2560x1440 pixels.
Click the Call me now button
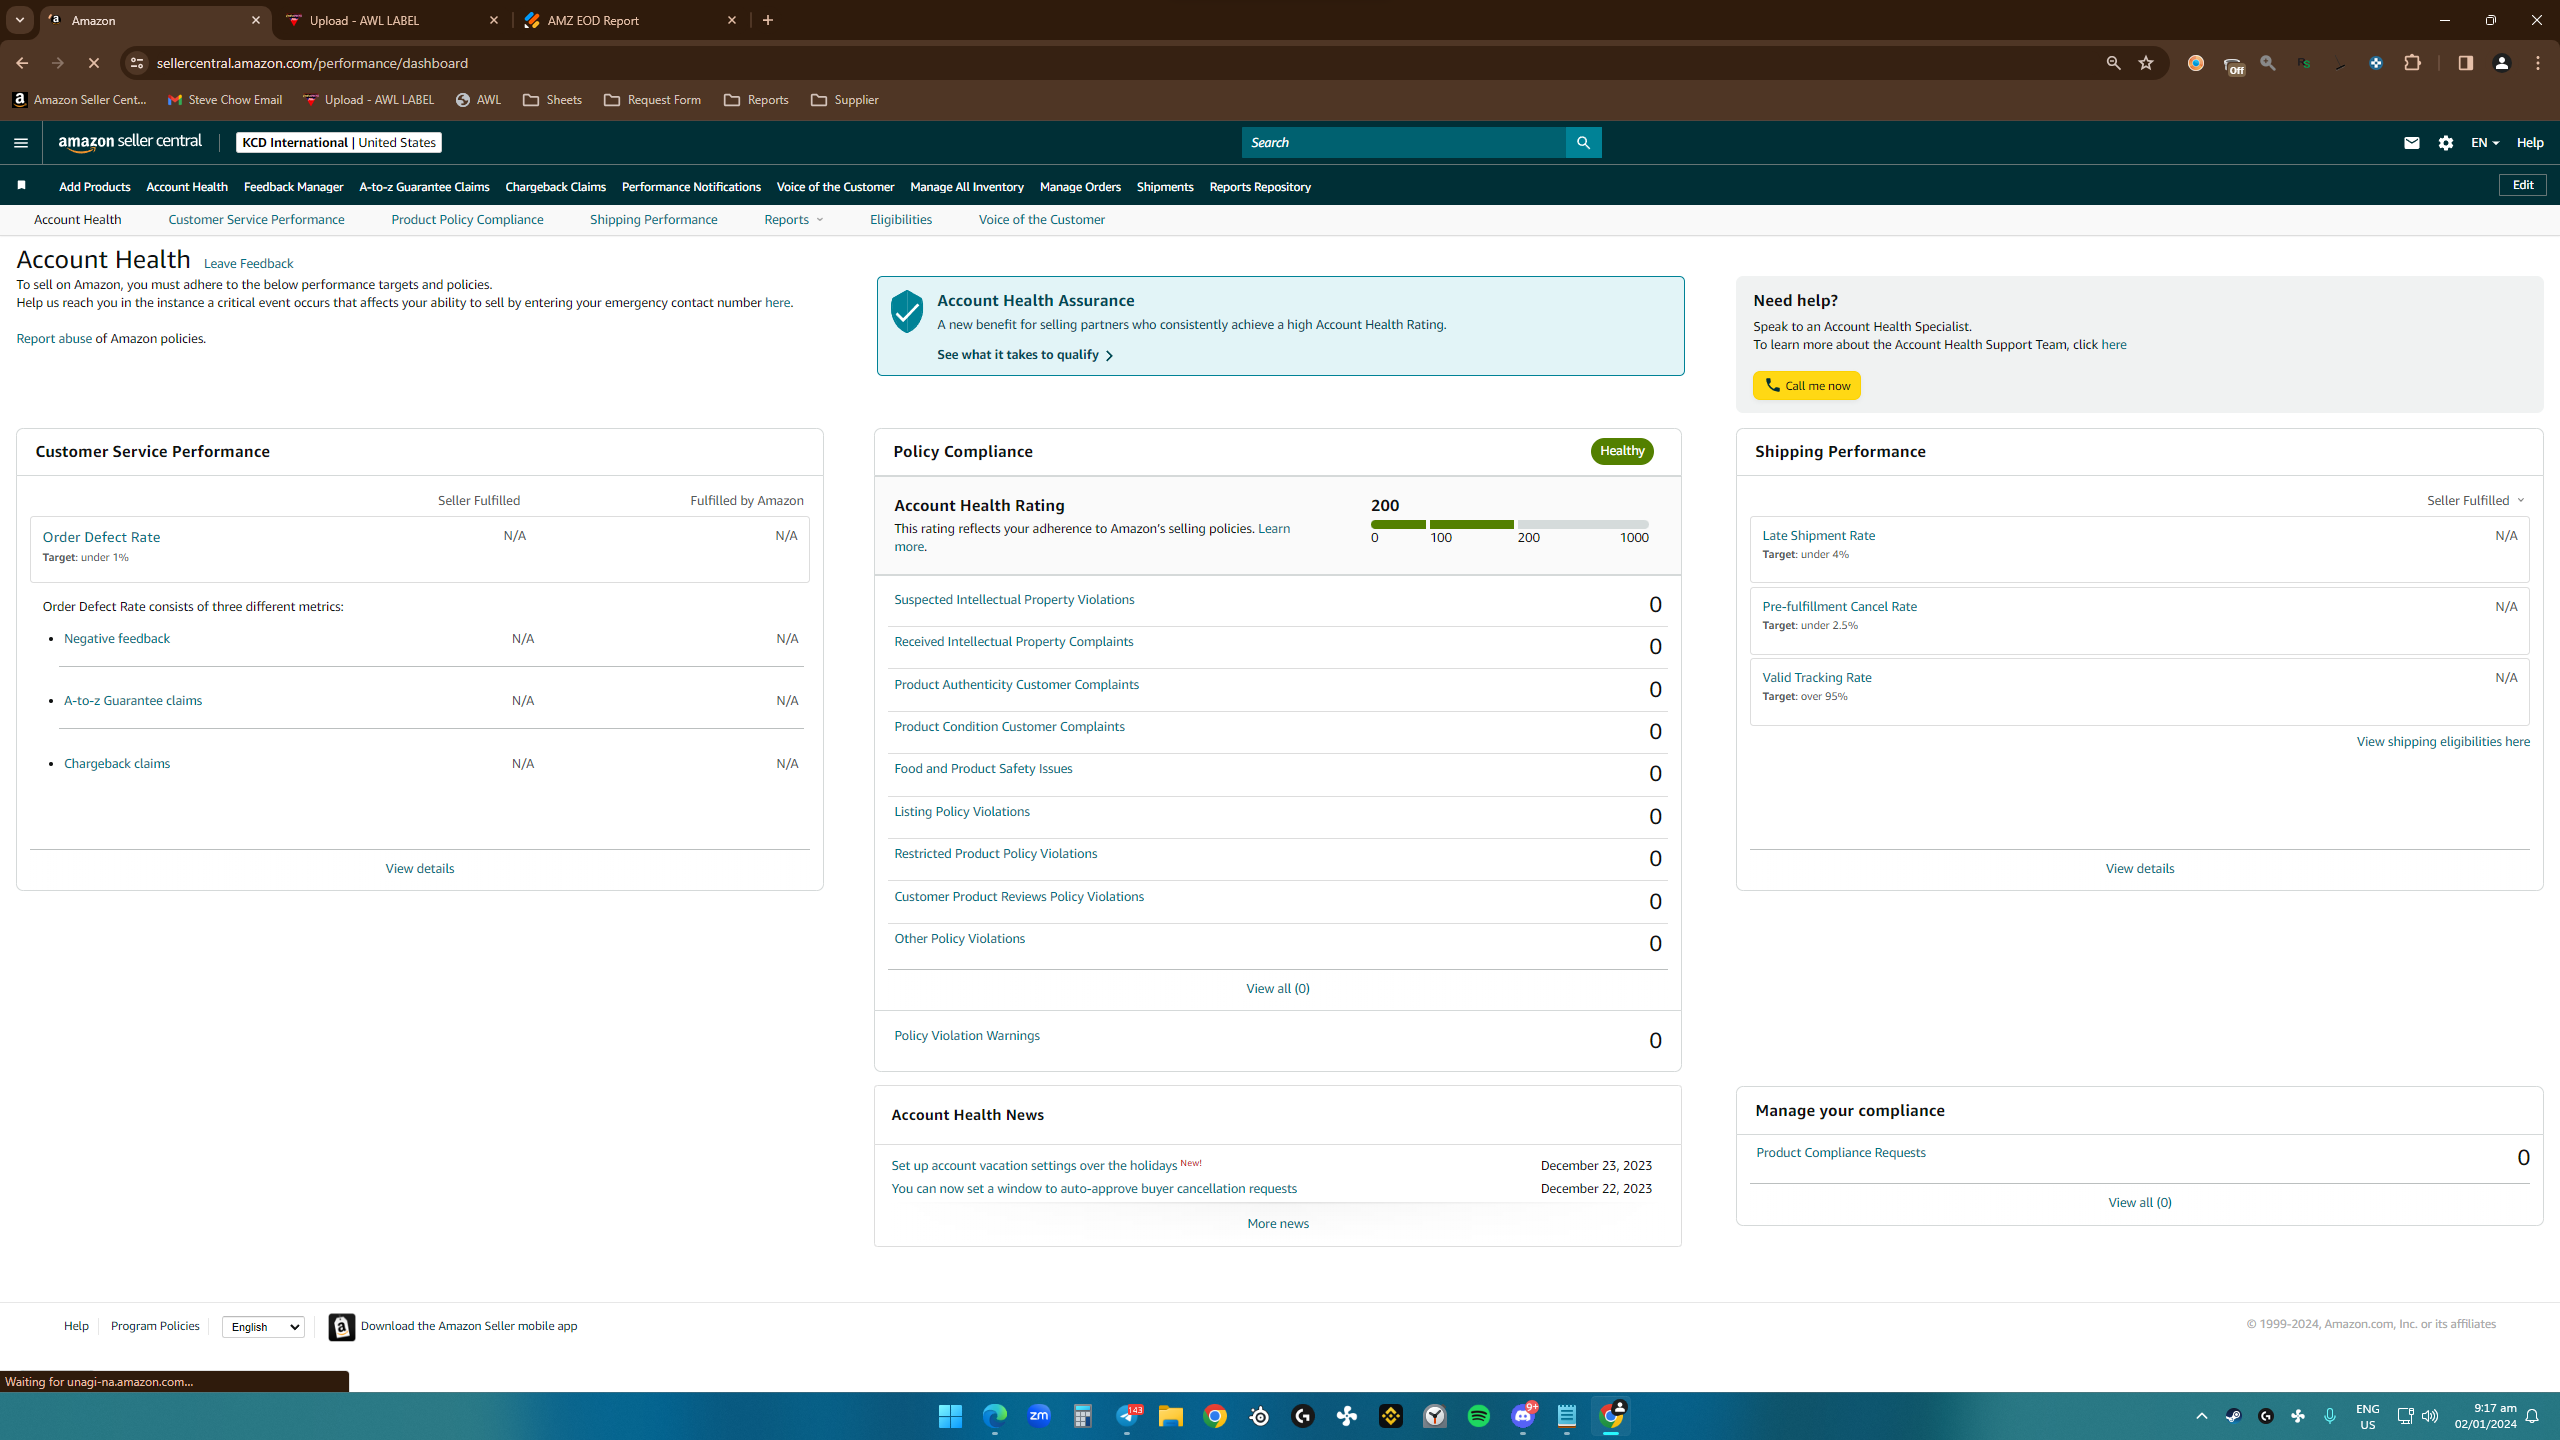click(1806, 385)
